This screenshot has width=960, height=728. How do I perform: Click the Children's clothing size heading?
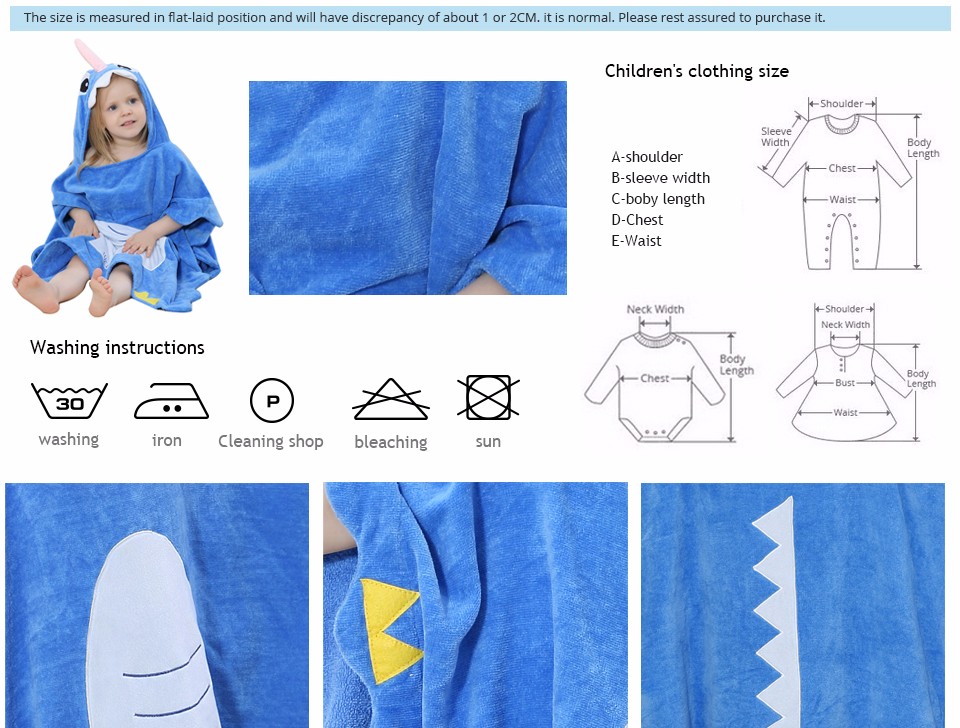697,71
